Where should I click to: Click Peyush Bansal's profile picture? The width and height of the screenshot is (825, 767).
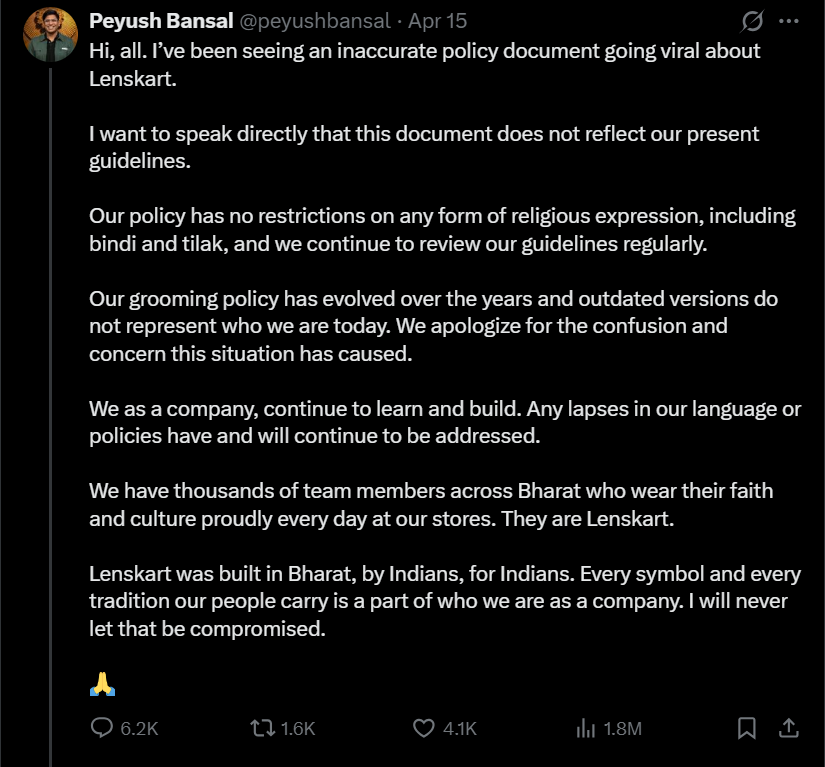click(49, 37)
